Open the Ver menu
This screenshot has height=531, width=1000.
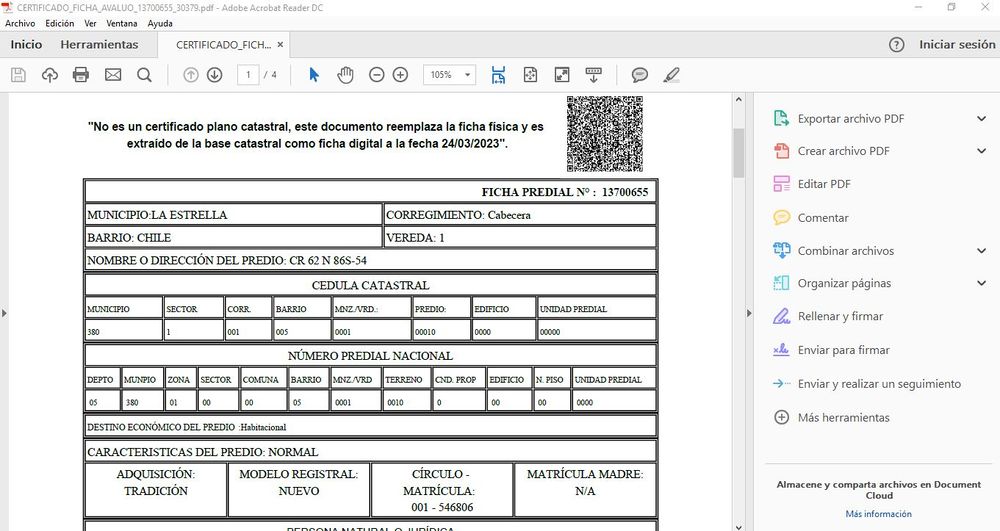click(90, 23)
